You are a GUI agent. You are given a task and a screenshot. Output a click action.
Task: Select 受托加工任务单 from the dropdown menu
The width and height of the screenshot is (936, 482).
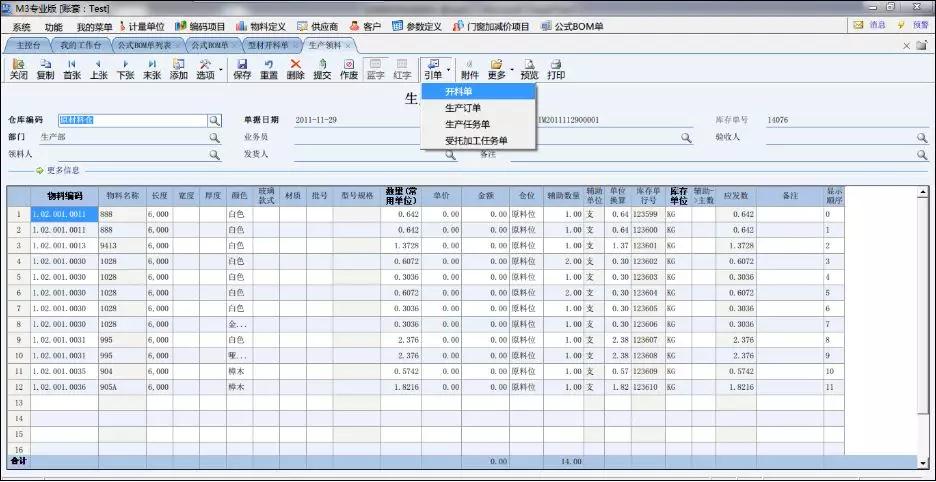(479, 140)
